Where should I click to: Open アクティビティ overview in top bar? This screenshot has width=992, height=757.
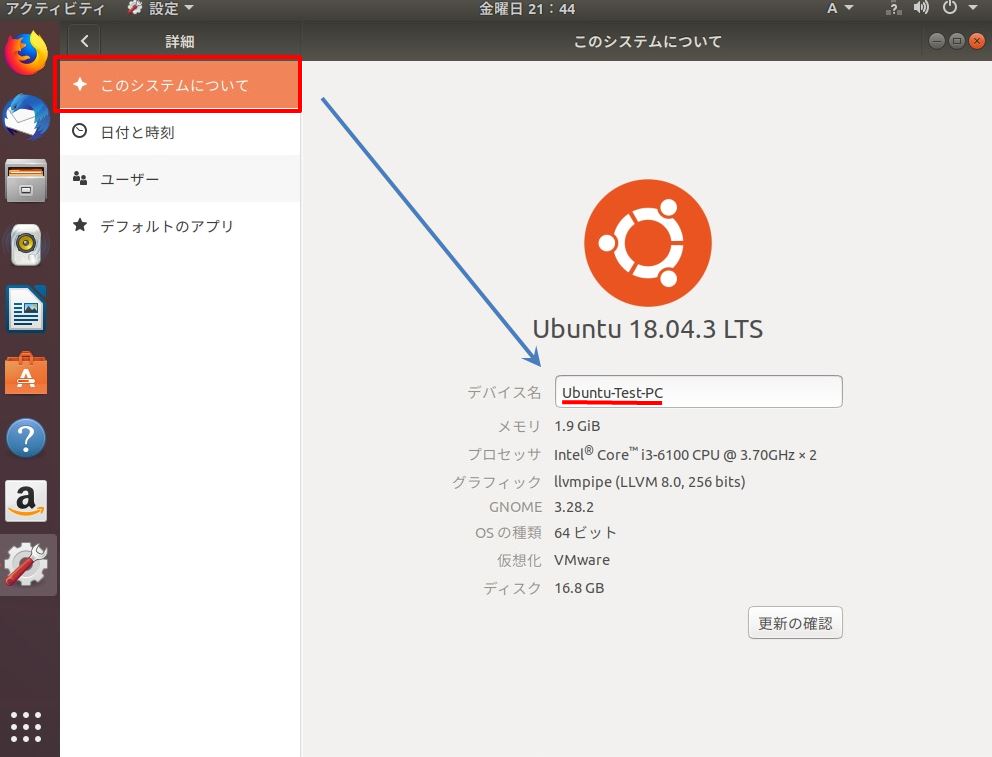tap(55, 9)
